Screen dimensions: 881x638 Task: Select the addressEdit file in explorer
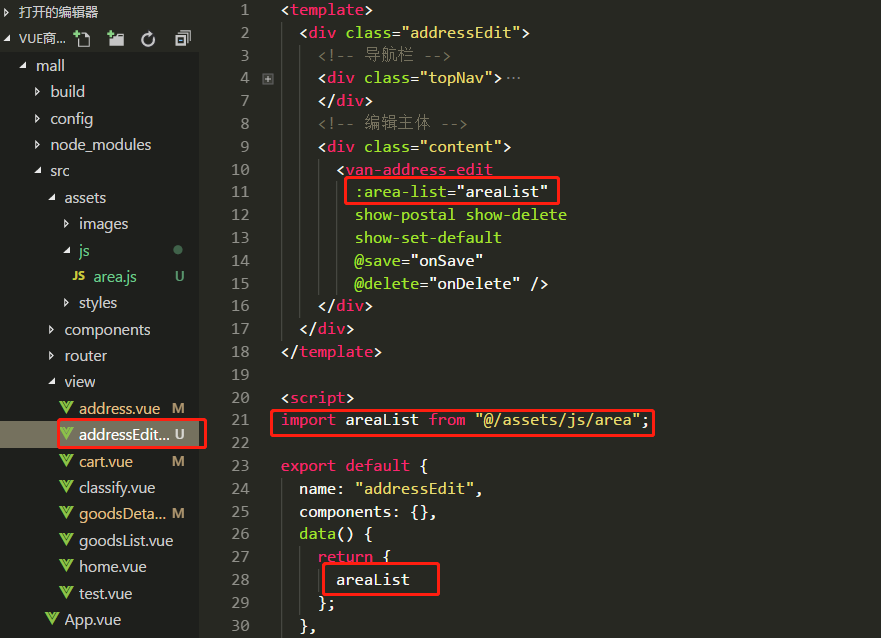click(x=124, y=435)
